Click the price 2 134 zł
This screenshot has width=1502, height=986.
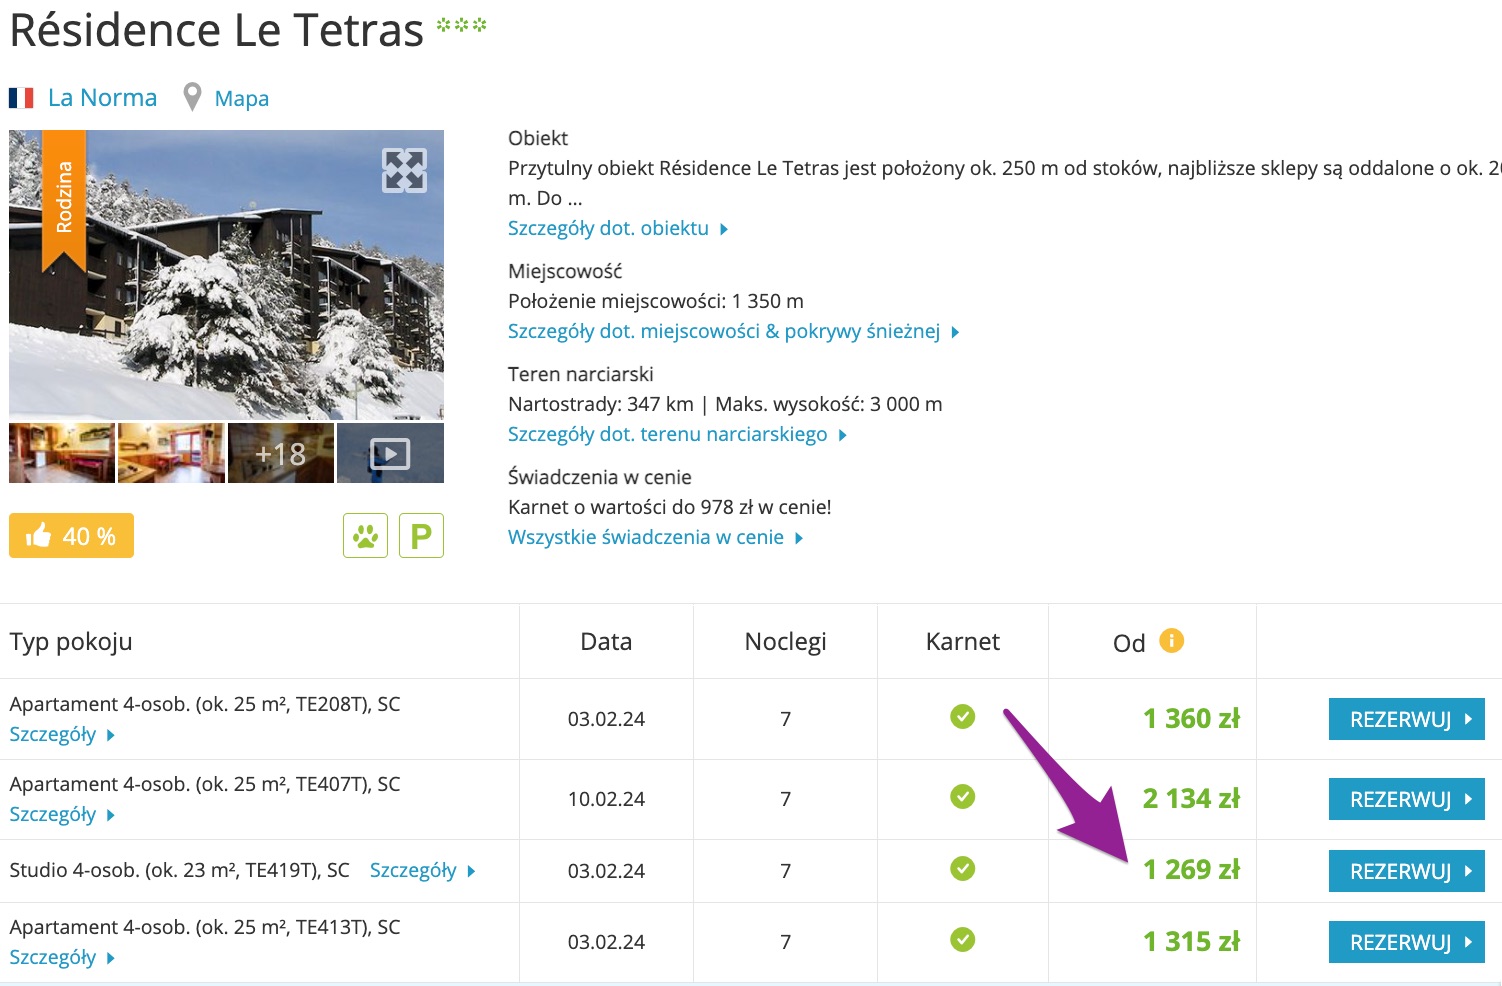[1191, 798]
